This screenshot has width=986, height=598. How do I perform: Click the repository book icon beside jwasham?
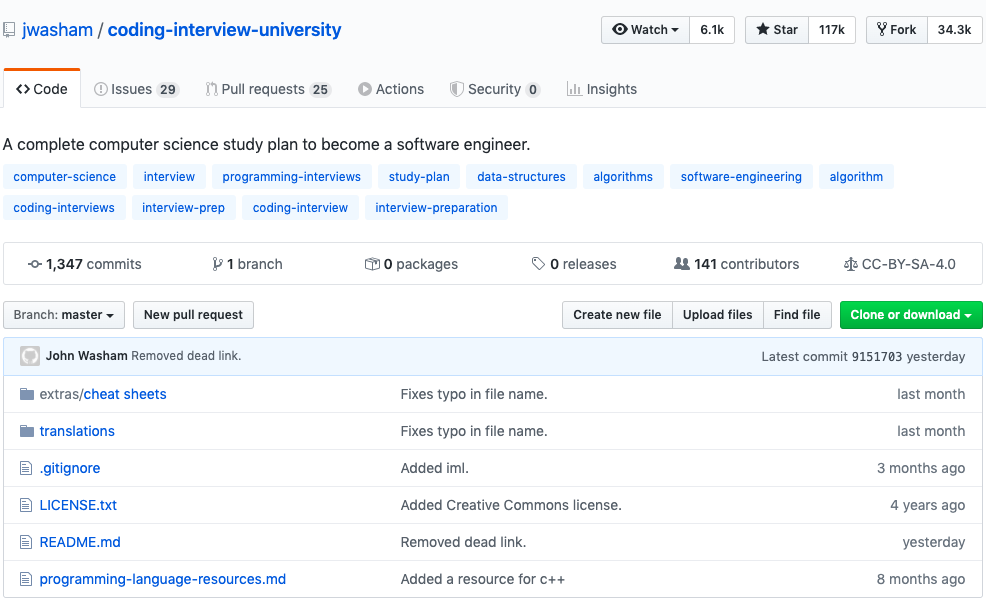click(x=9, y=30)
